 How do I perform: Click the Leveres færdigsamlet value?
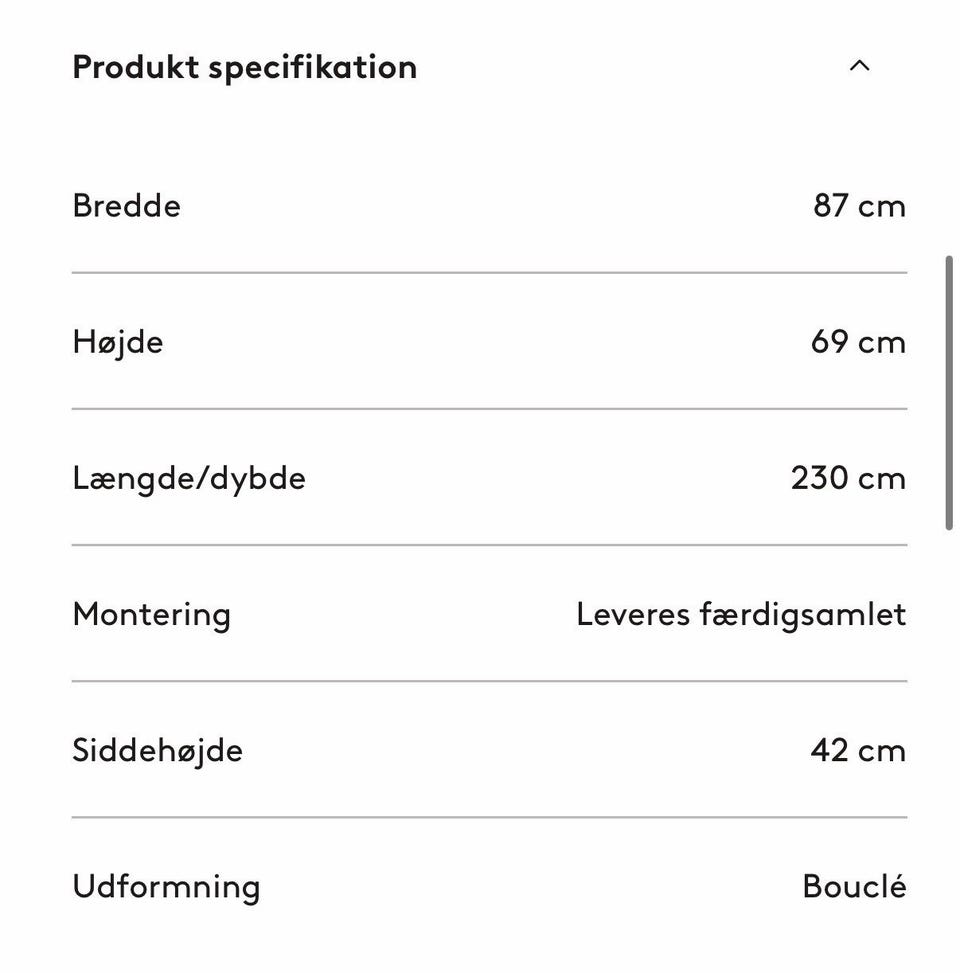click(741, 614)
